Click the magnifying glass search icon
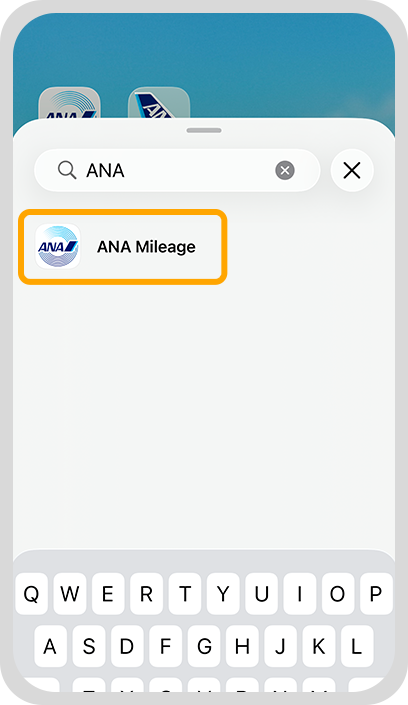Screen dimensions: 408x705 67,170
